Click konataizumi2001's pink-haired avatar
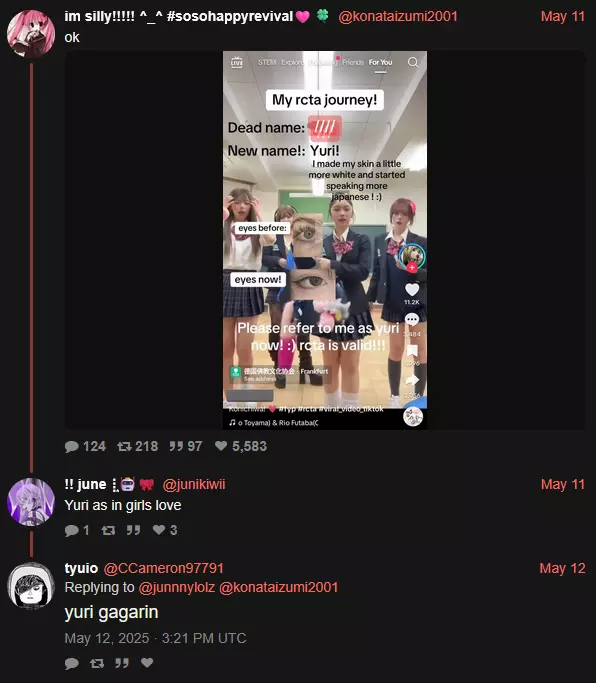Image resolution: width=596 pixels, height=683 pixels. [x=31, y=34]
